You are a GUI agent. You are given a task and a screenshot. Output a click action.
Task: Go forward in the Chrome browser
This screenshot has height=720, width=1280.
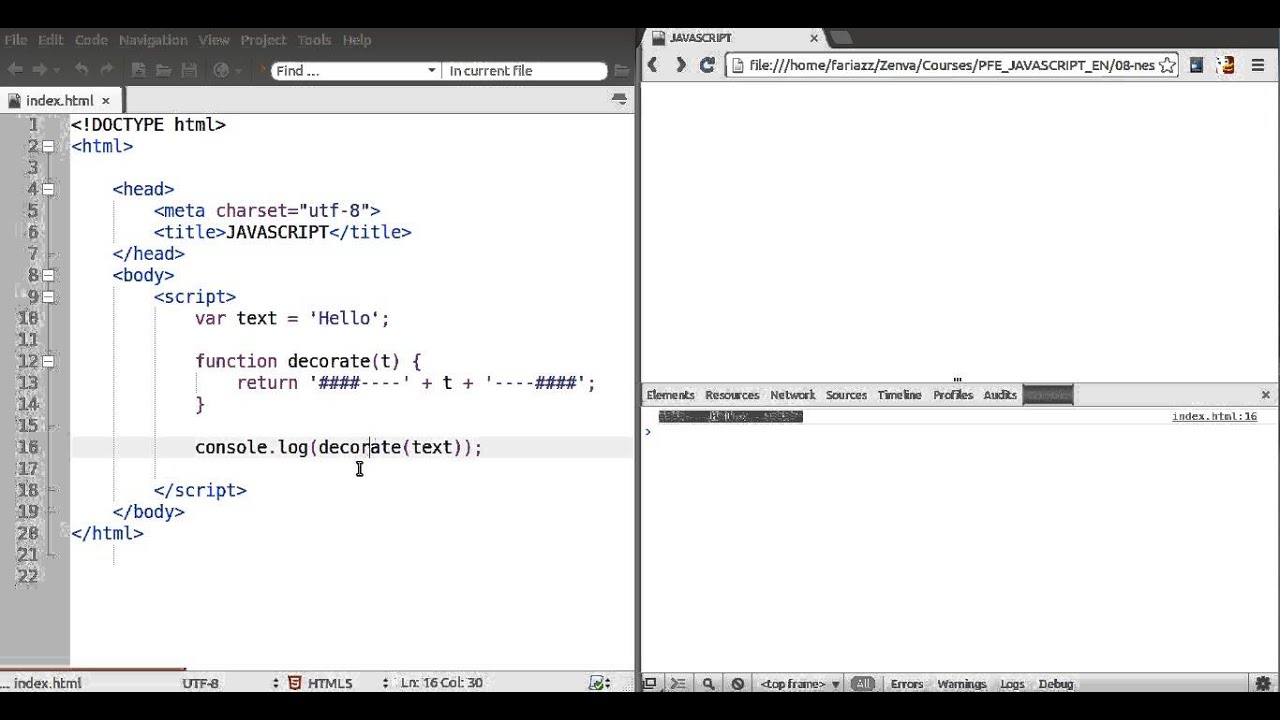click(680, 65)
